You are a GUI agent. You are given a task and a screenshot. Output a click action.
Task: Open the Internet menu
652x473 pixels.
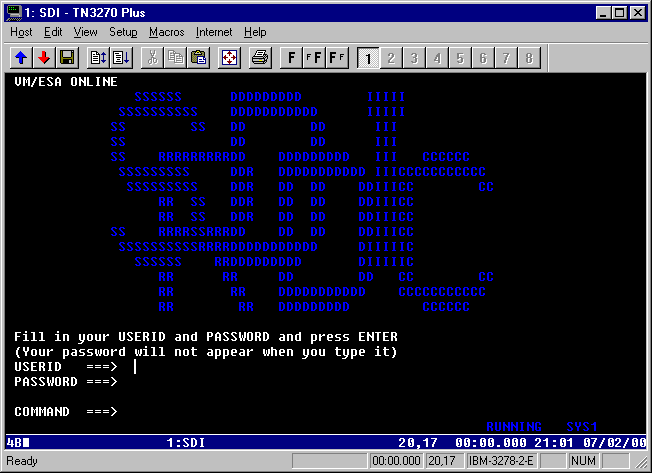click(214, 32)
